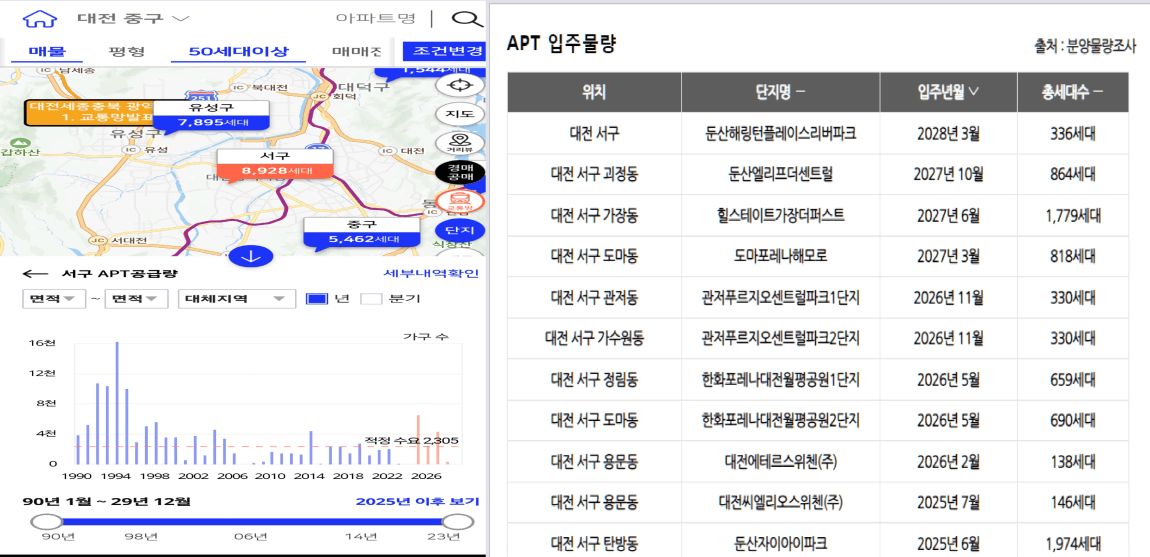Select 한화포레나대전월평공원2단지 cell
The image size is (1150, 557).
(780, 421)
